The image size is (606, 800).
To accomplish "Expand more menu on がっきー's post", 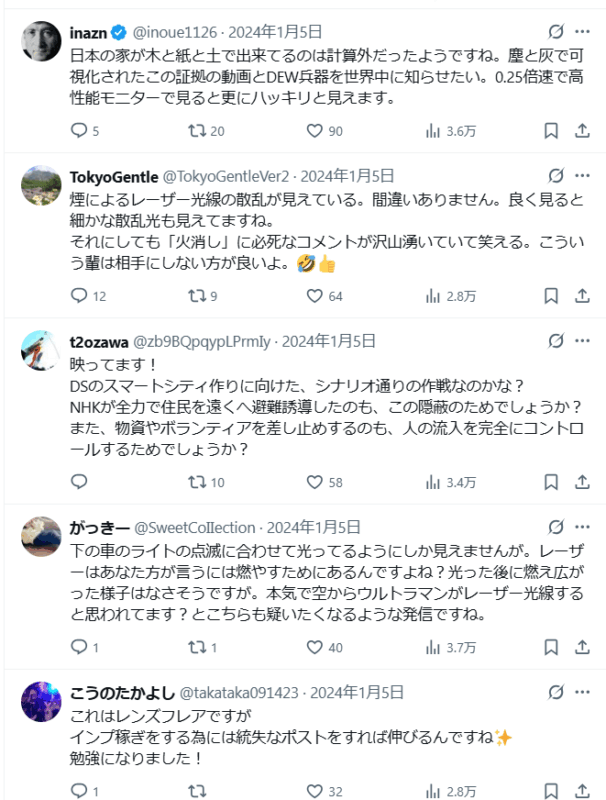I will (x=586, y=526).
